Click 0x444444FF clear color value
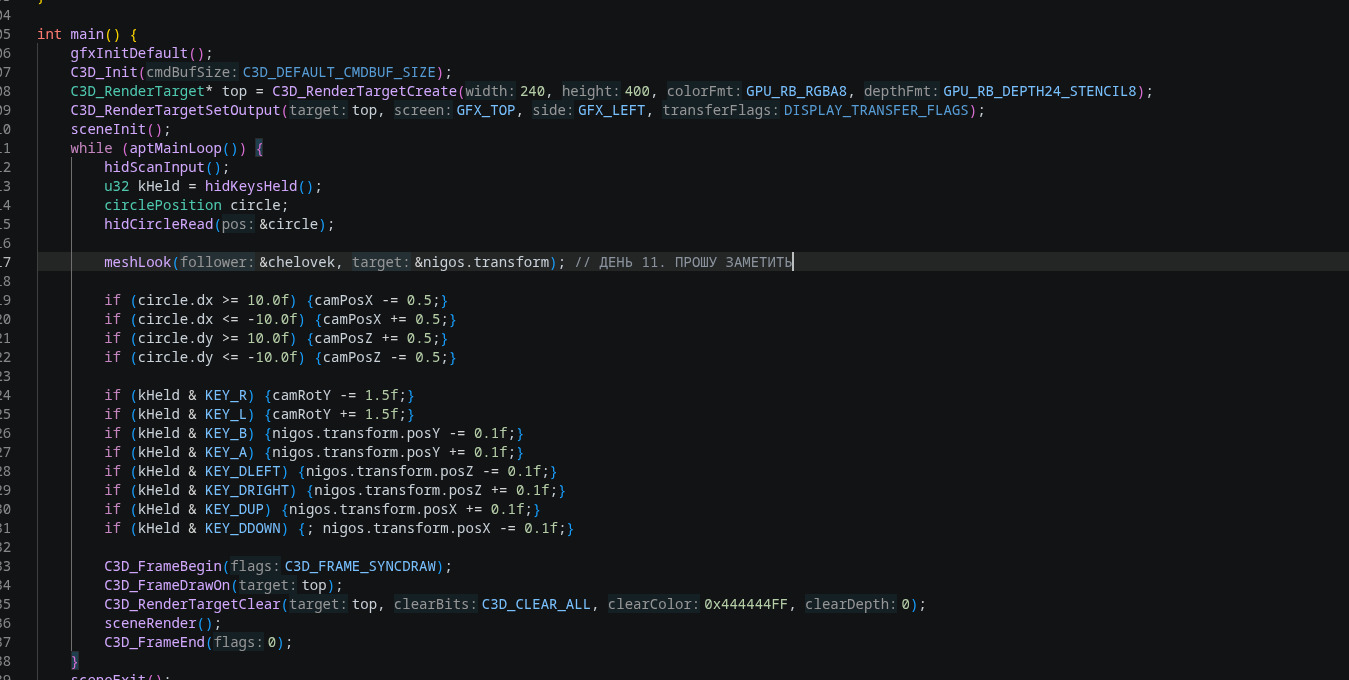 (746, 604)
